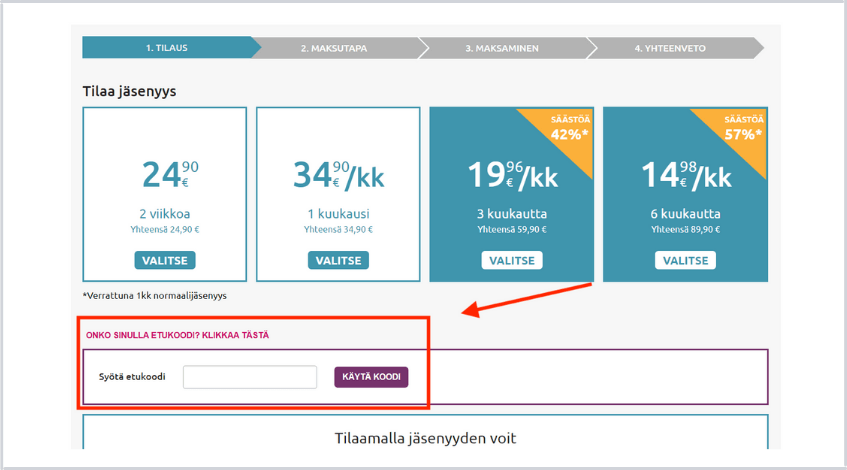847x470 pixels.
Task: Click the 'Onko sinulla etukoodi? Klikkaa tästä' link
Action: pos(176,335)
